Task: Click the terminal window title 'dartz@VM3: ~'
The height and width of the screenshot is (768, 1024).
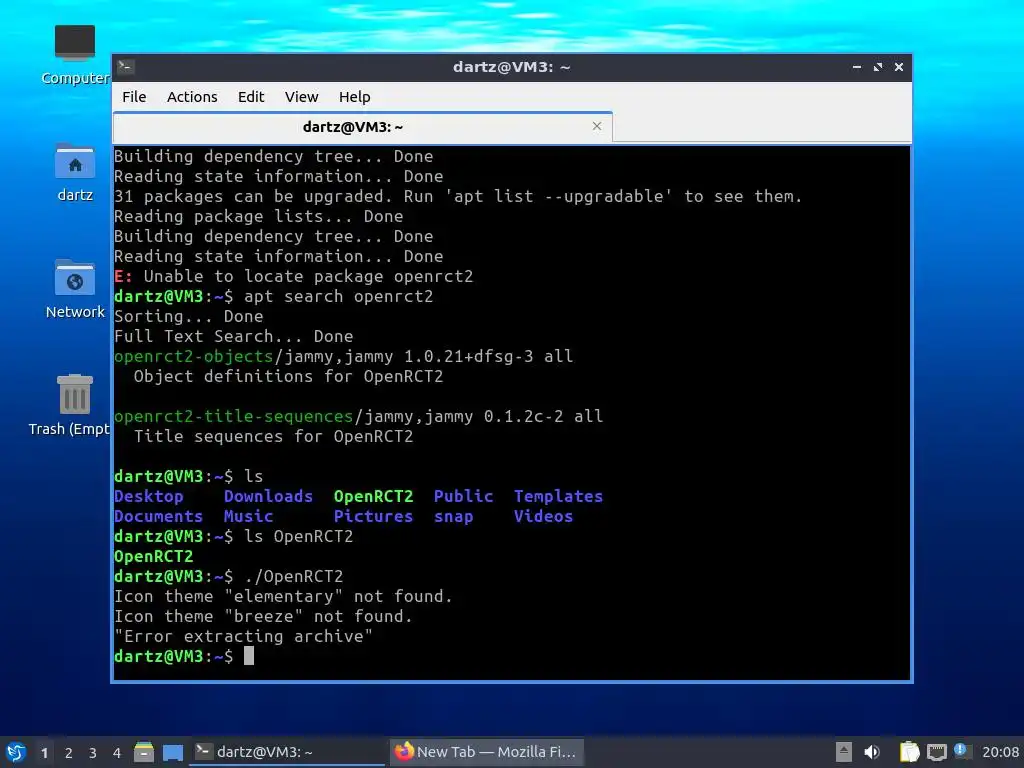Action: (511, 67)
